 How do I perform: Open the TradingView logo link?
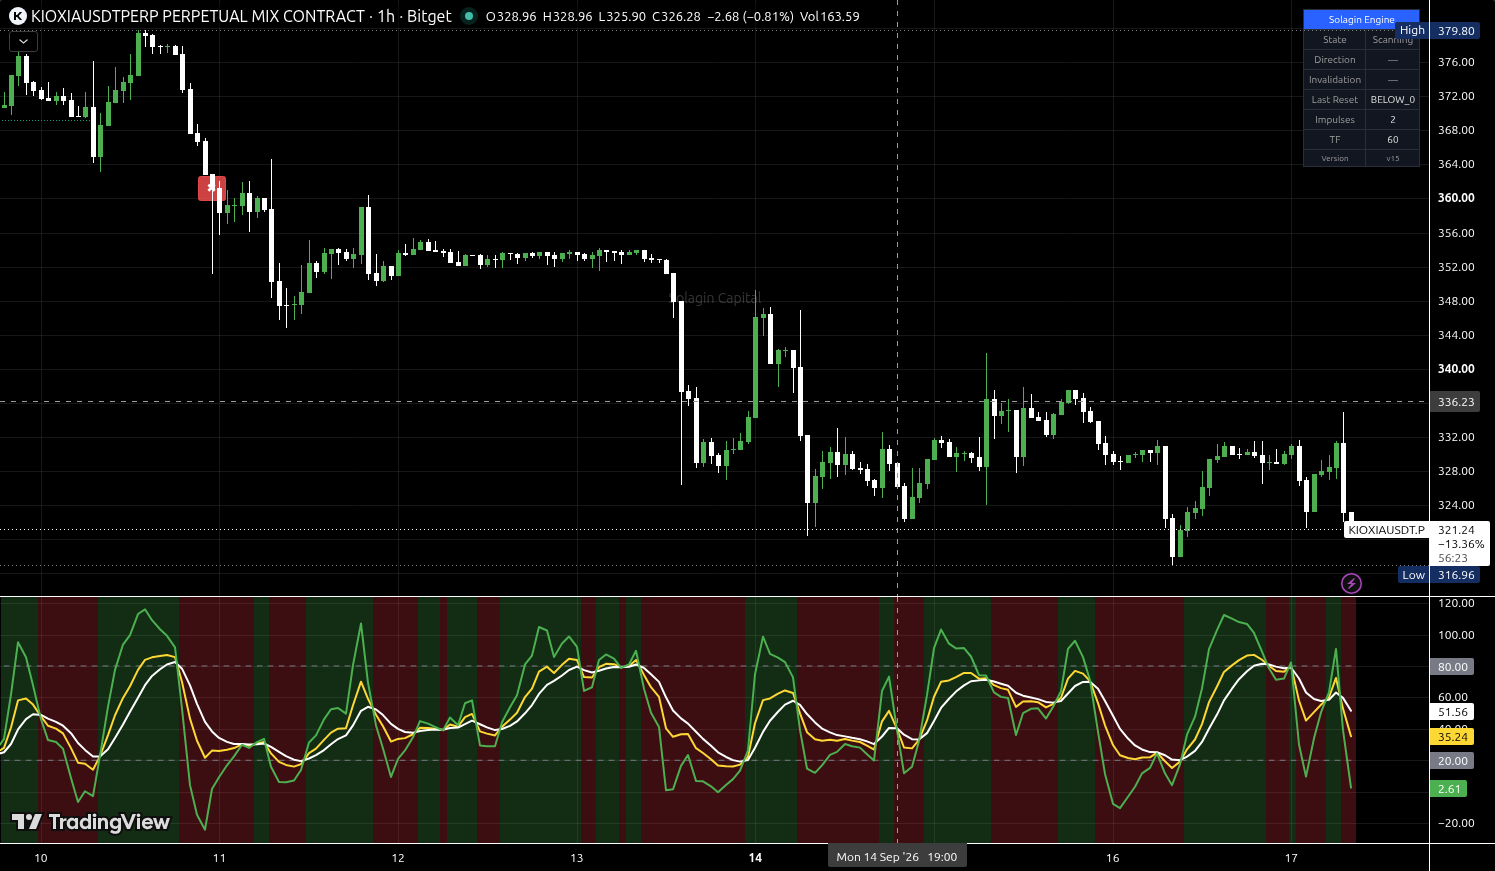91,822
